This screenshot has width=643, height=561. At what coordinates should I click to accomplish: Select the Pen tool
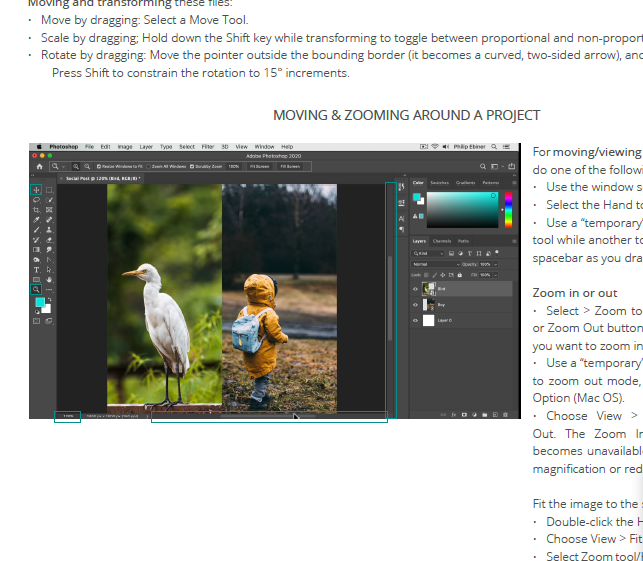49,260
